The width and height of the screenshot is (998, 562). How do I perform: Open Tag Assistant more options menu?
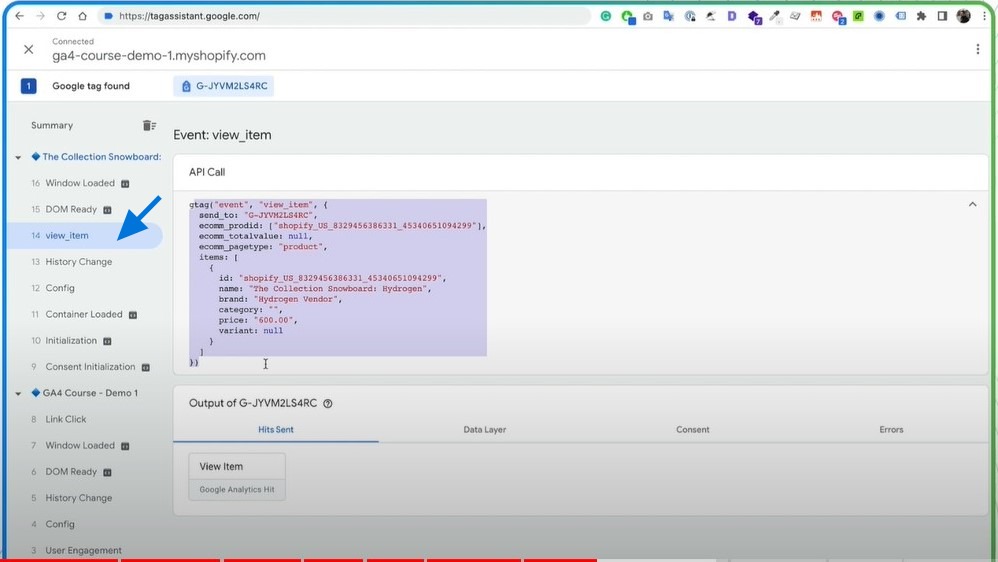point(978,49)
